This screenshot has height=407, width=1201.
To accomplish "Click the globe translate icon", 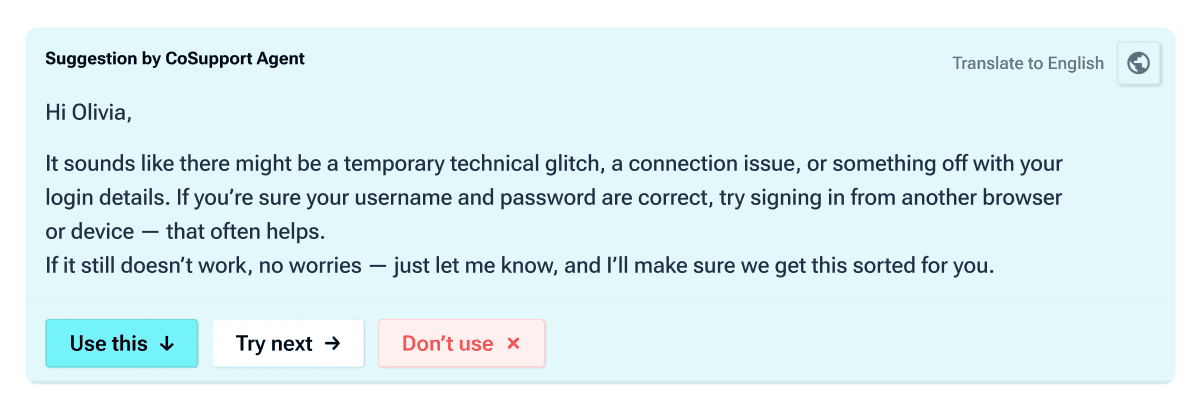I will (x=1138, y=64).
